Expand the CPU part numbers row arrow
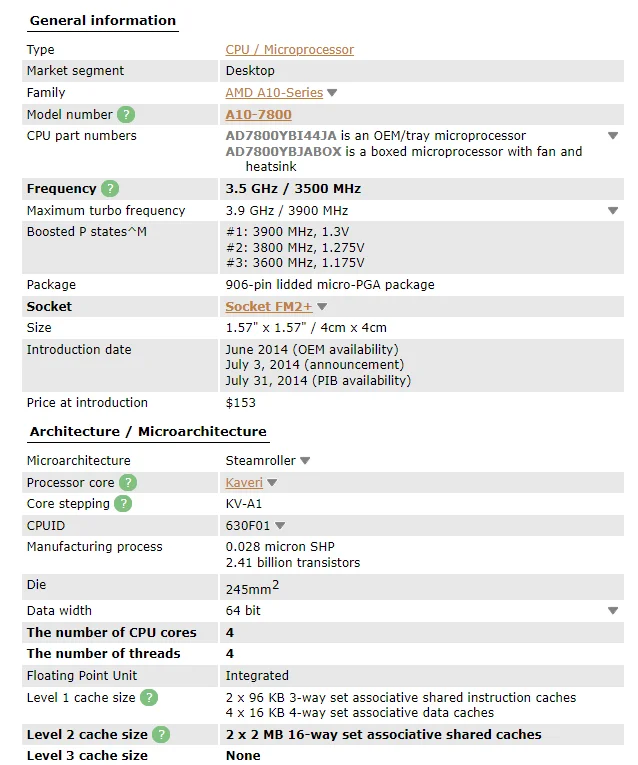 (x=613, y=136)
